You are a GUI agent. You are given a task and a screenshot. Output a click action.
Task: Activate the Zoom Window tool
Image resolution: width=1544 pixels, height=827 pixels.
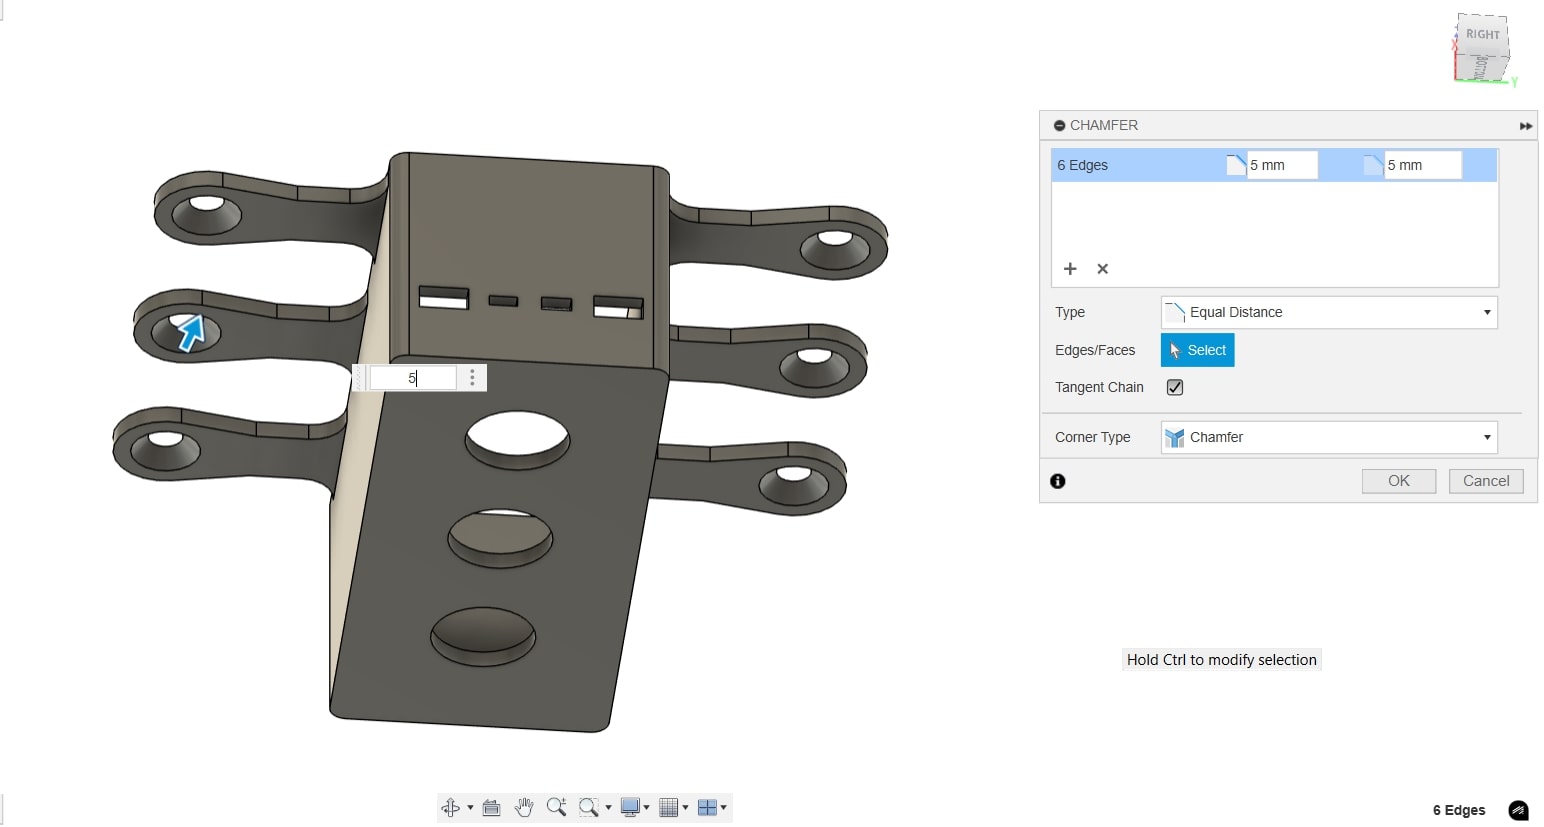588,808
